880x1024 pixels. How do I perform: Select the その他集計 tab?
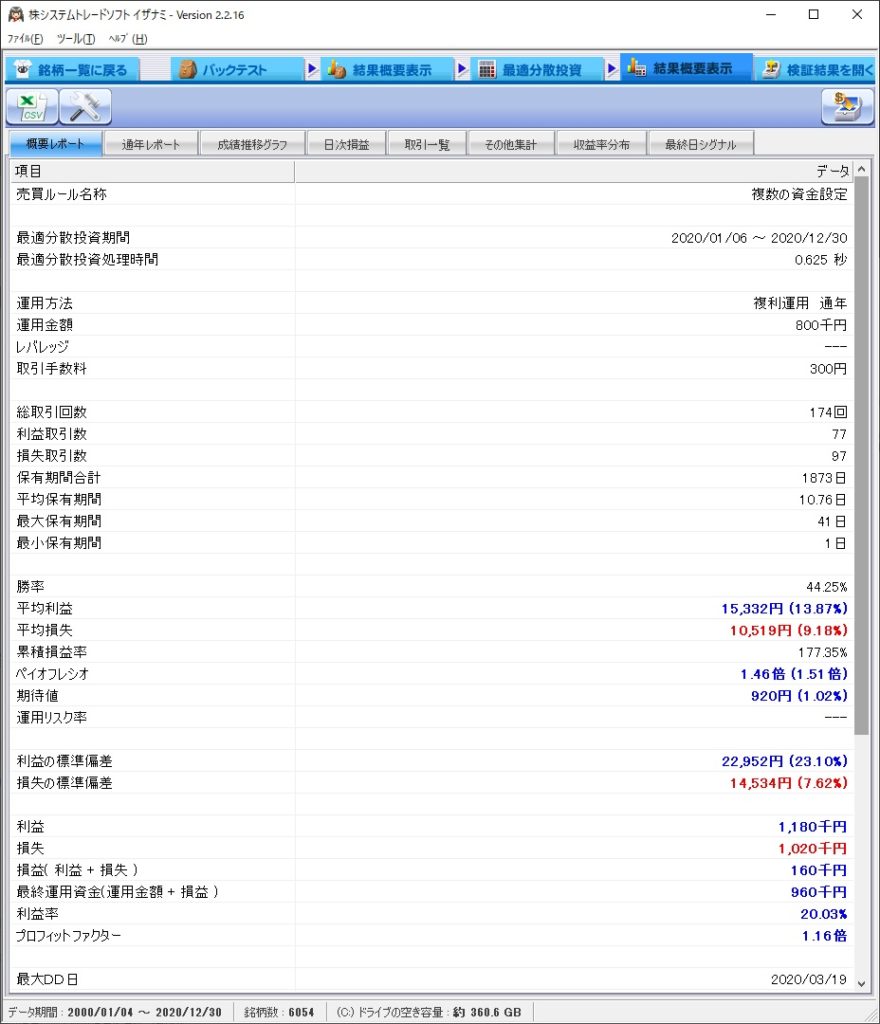[510, 145]
